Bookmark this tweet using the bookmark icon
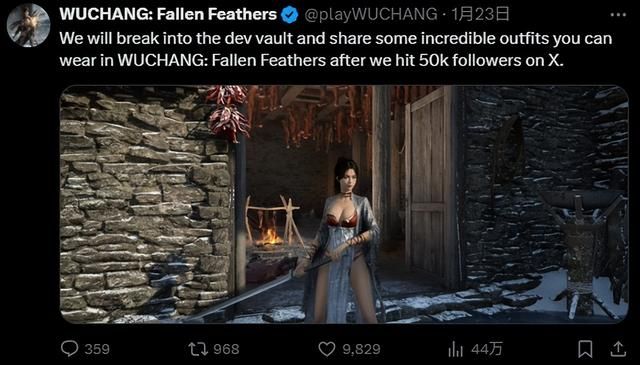 click(585, 349)
